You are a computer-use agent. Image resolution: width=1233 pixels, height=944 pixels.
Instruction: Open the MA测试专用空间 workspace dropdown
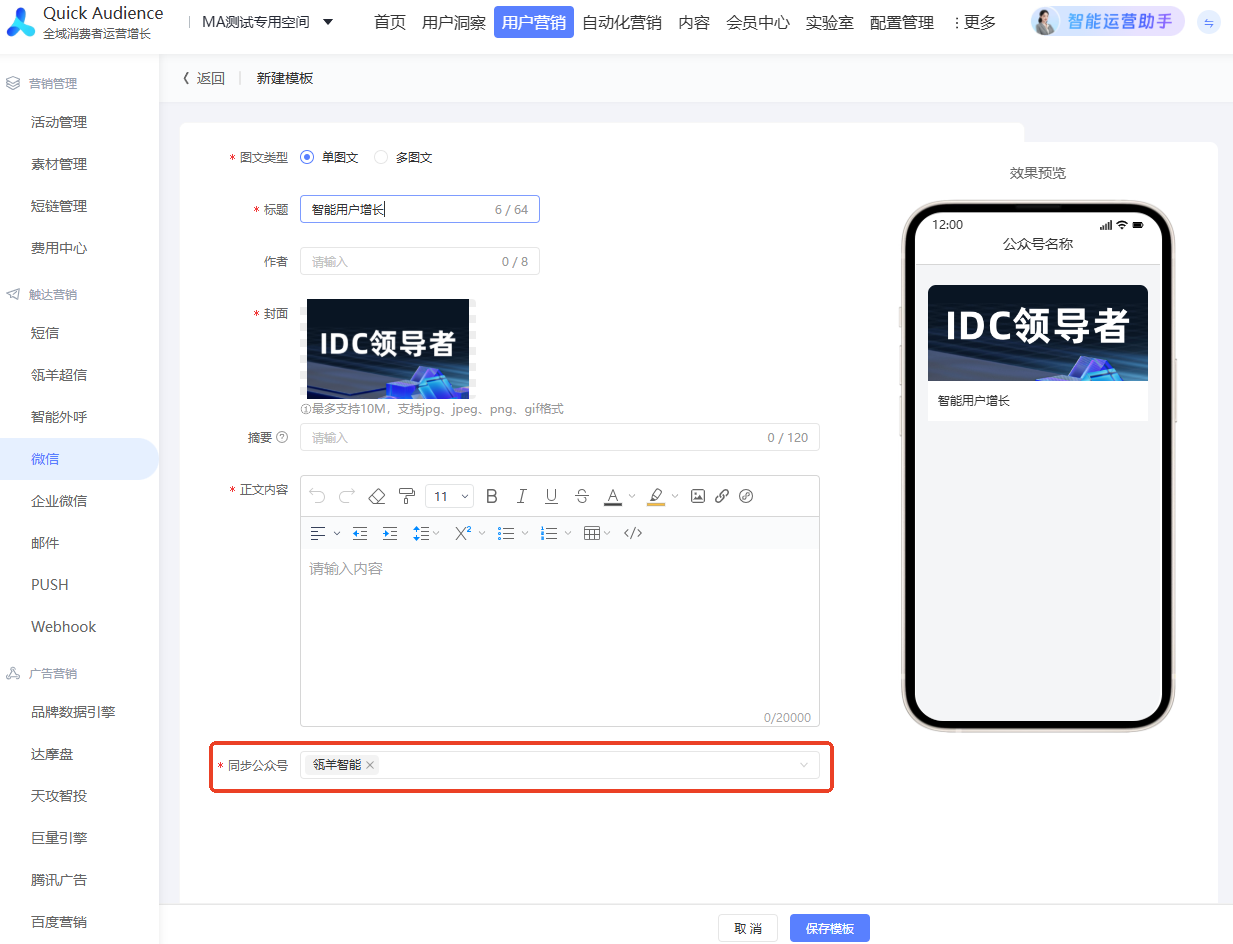pyautogui.click(x=267, y=22)
